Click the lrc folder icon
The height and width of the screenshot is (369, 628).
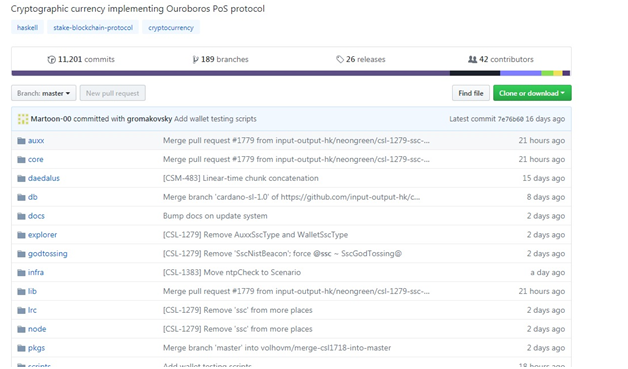click(x=21, y=310)
